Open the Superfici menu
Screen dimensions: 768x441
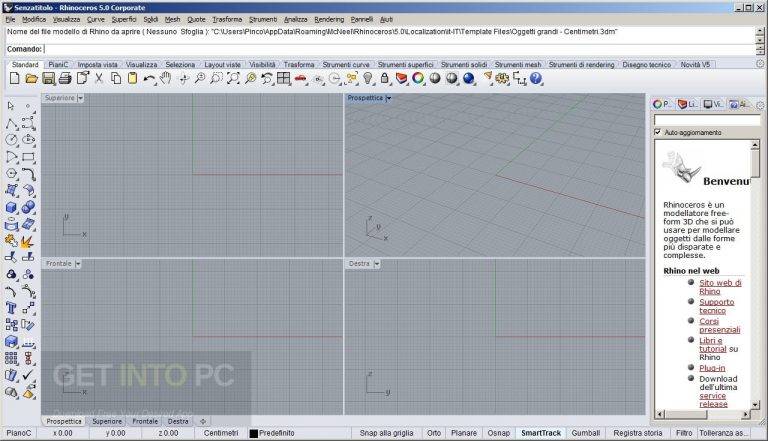[124, 19]
